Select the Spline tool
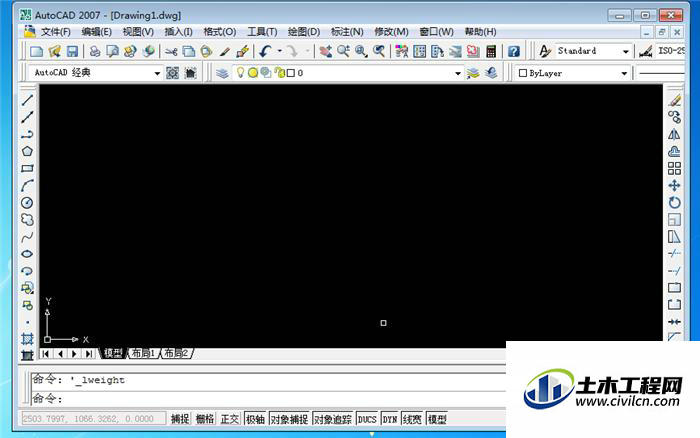 (27, 237)
